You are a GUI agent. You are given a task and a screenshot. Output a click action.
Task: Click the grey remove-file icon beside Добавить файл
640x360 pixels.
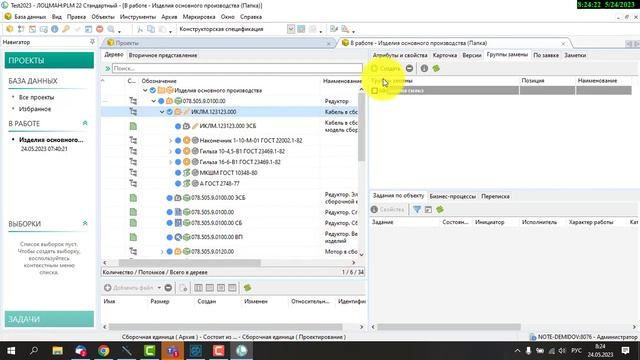(168, 288)
